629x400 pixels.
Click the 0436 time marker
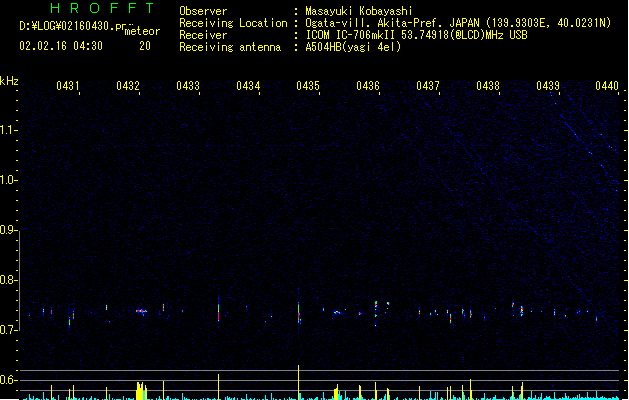click(368, 86)
